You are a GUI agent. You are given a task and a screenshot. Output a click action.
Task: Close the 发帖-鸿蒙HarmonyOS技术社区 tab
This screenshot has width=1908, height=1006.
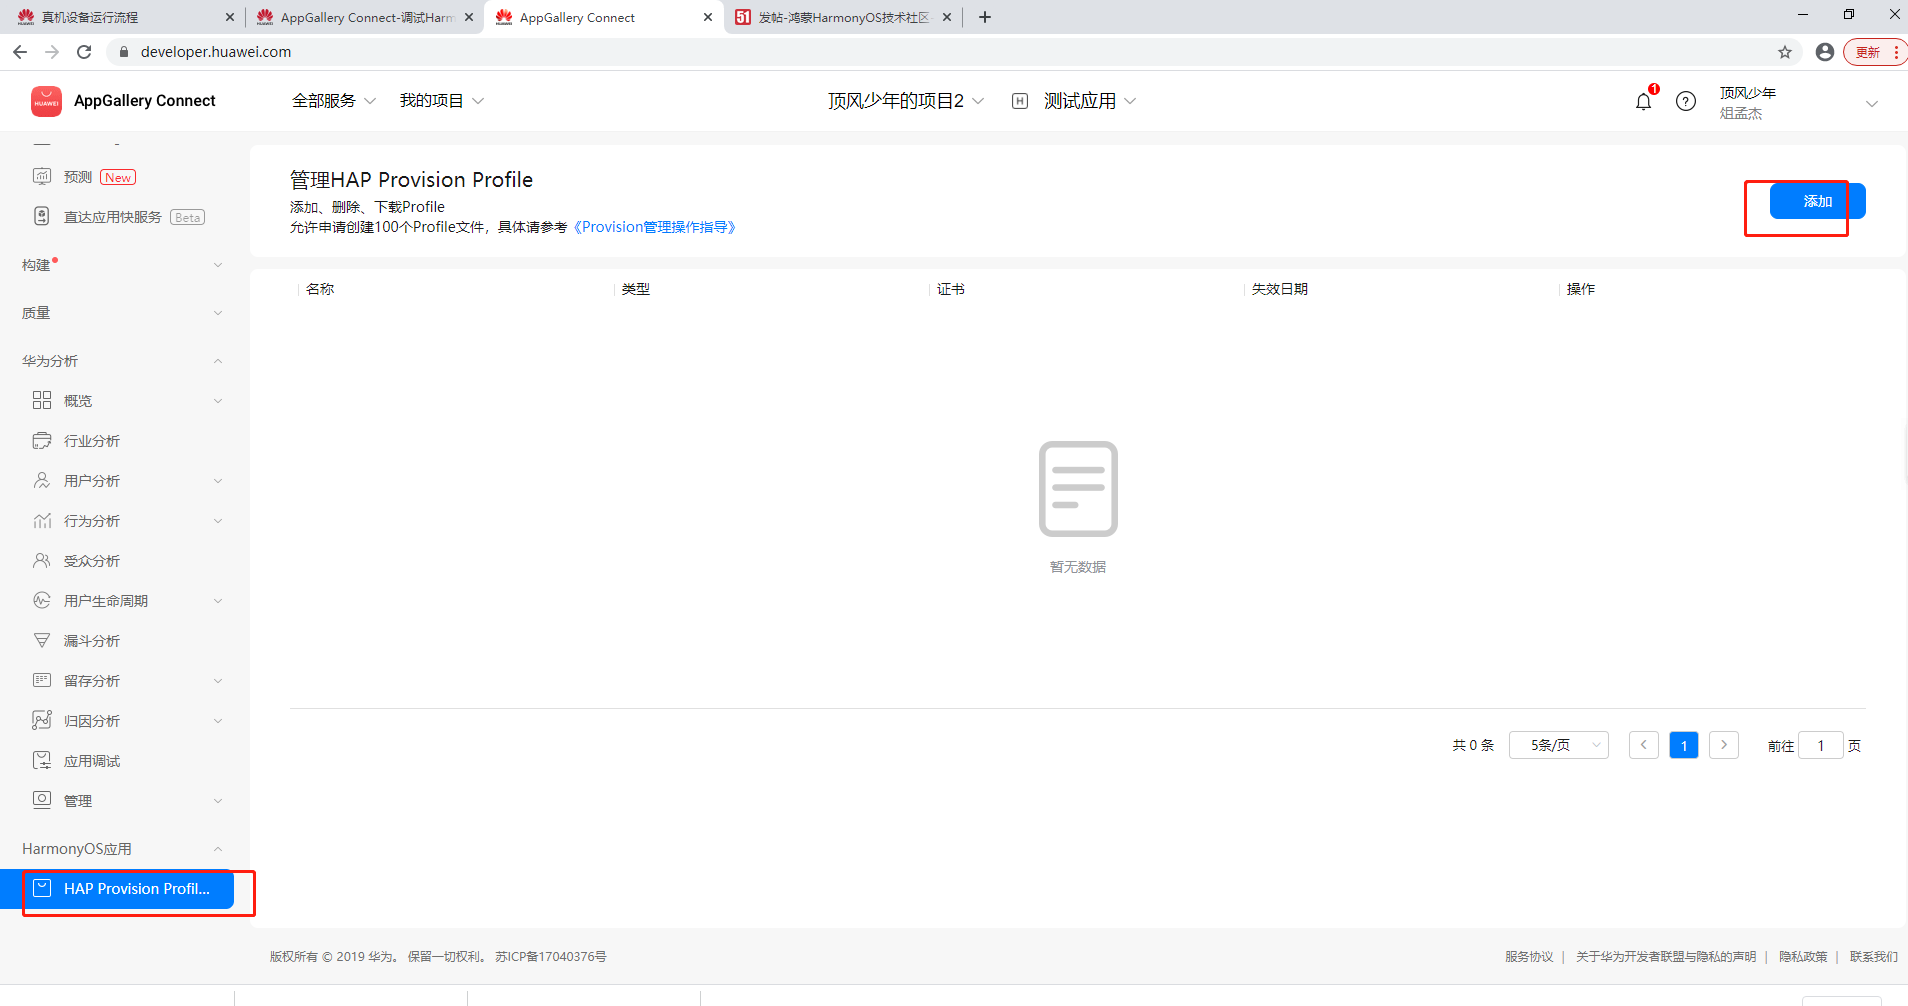coord(947,17)
